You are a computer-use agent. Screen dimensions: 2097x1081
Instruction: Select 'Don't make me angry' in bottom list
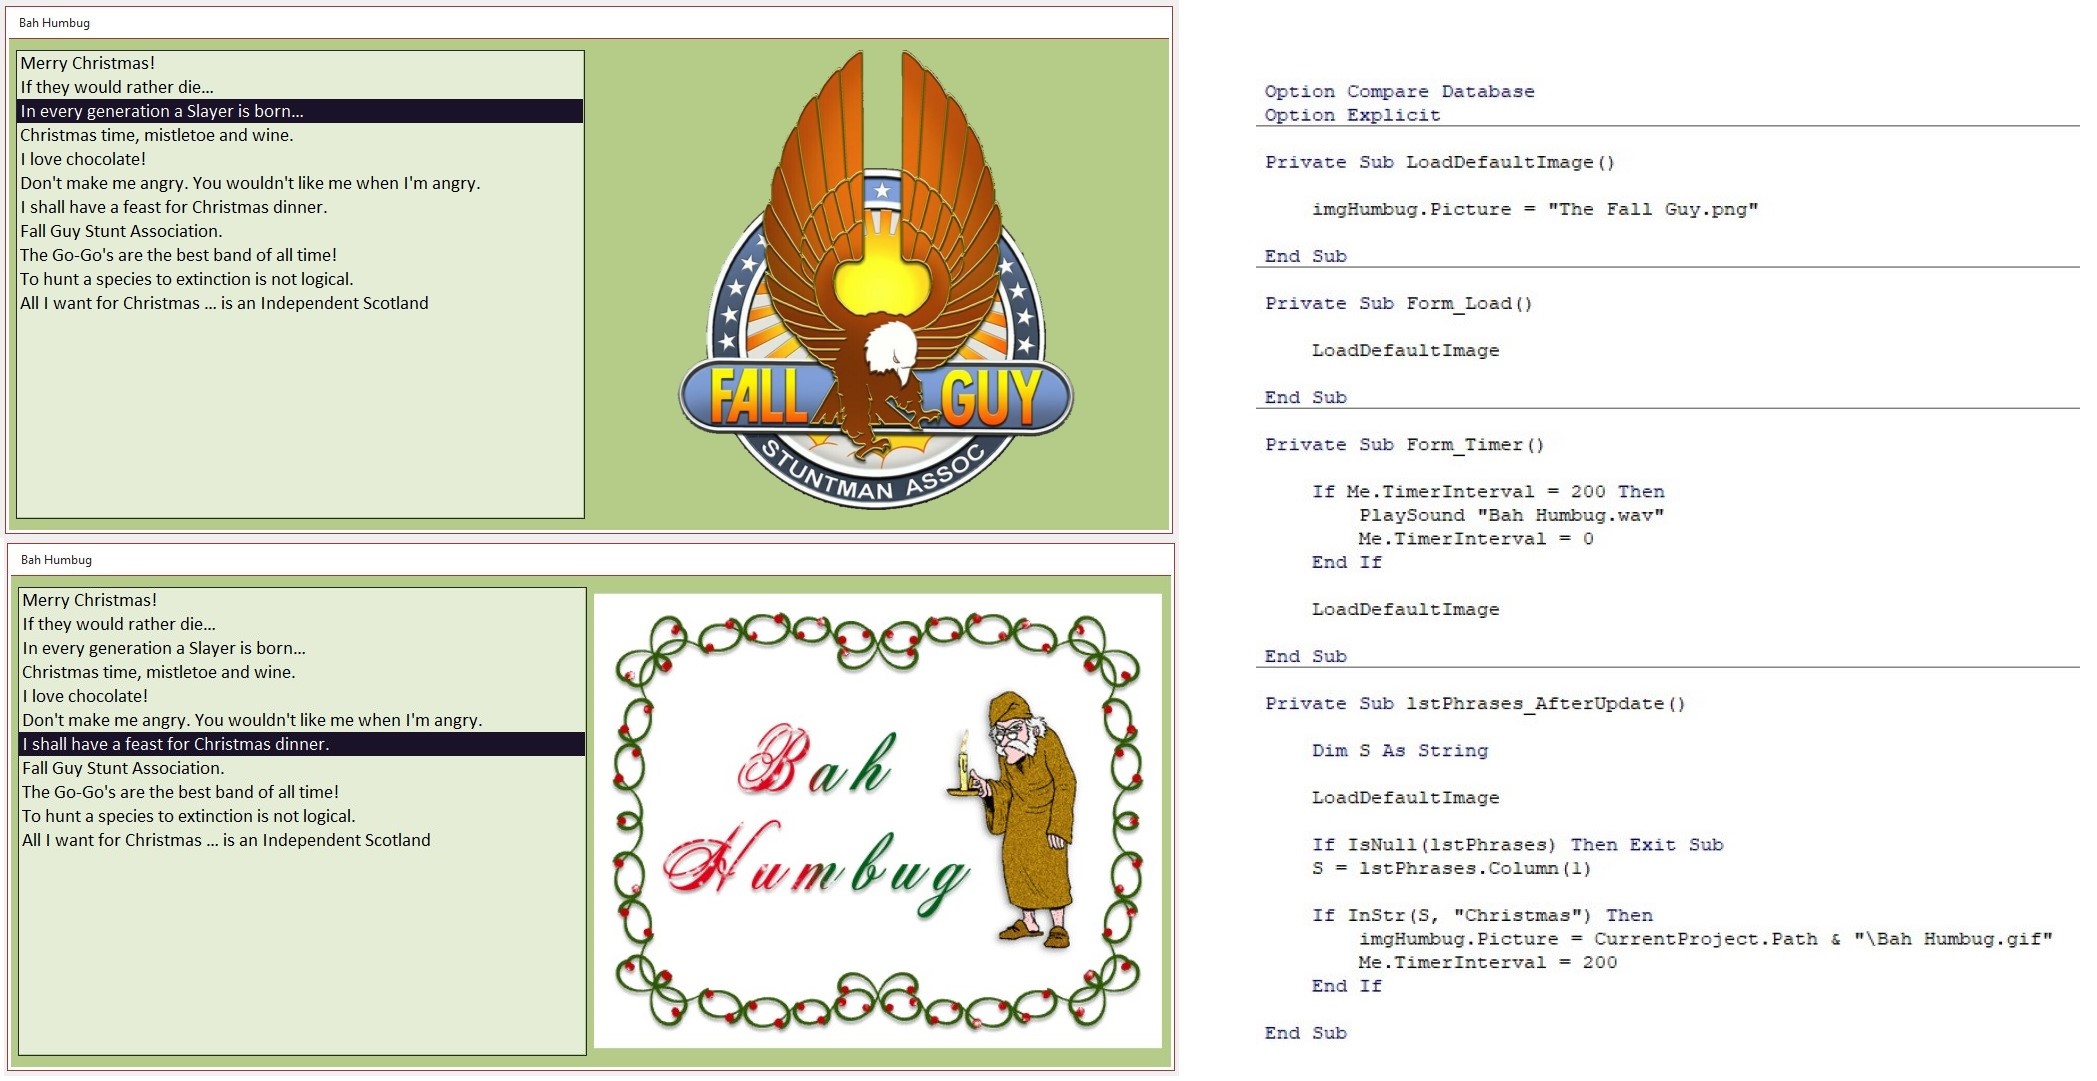(x=252, y=720)
